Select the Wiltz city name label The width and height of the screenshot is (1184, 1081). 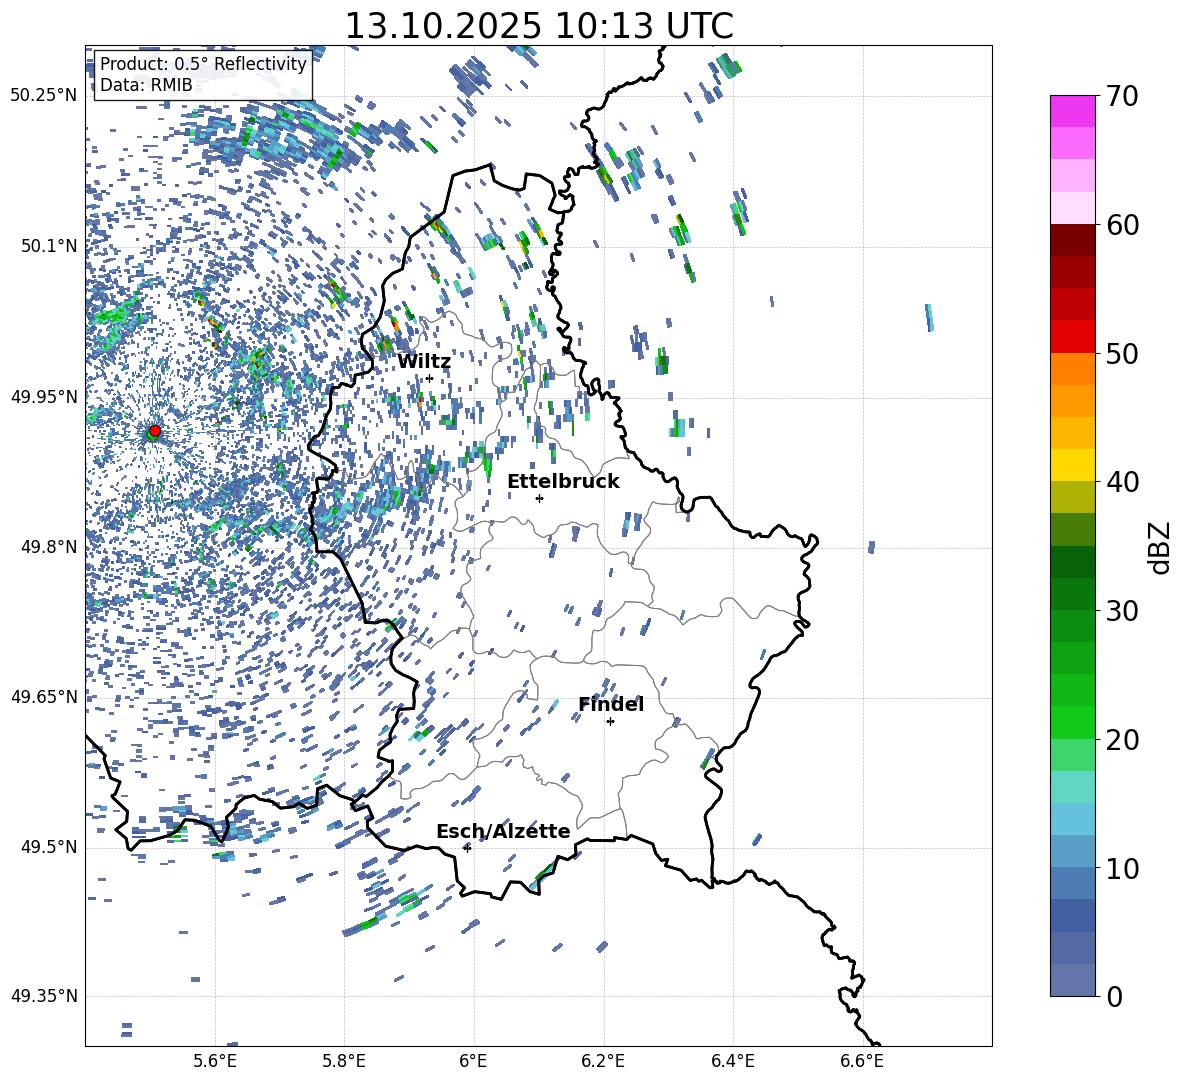pos(424,361)
